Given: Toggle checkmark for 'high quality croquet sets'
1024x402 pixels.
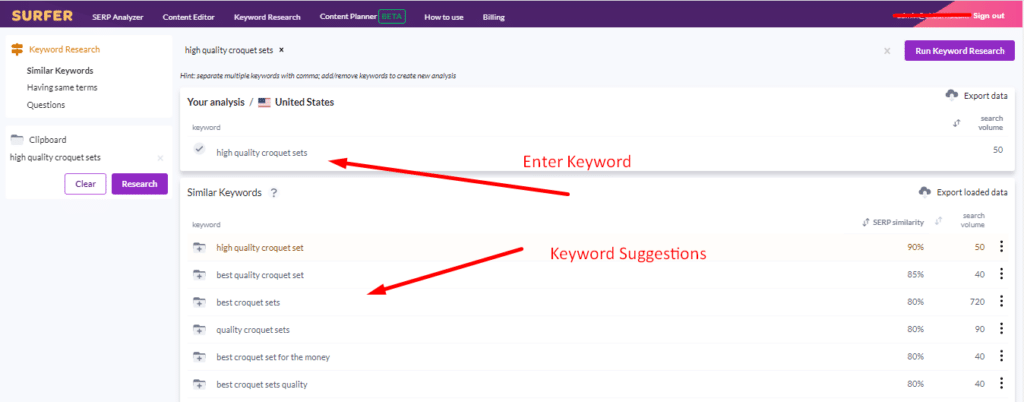Looking at the screenshot, I should 200,149.
